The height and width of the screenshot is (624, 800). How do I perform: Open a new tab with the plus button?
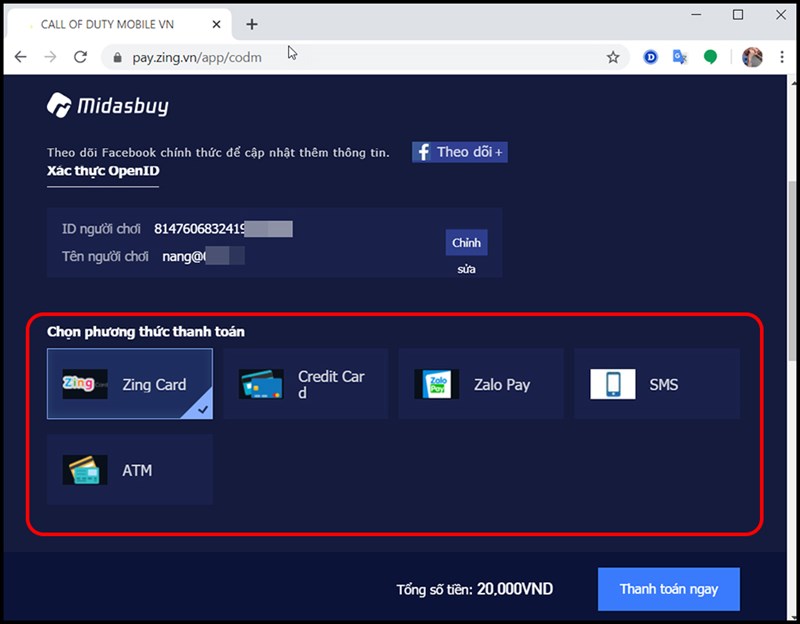[252, 24]
